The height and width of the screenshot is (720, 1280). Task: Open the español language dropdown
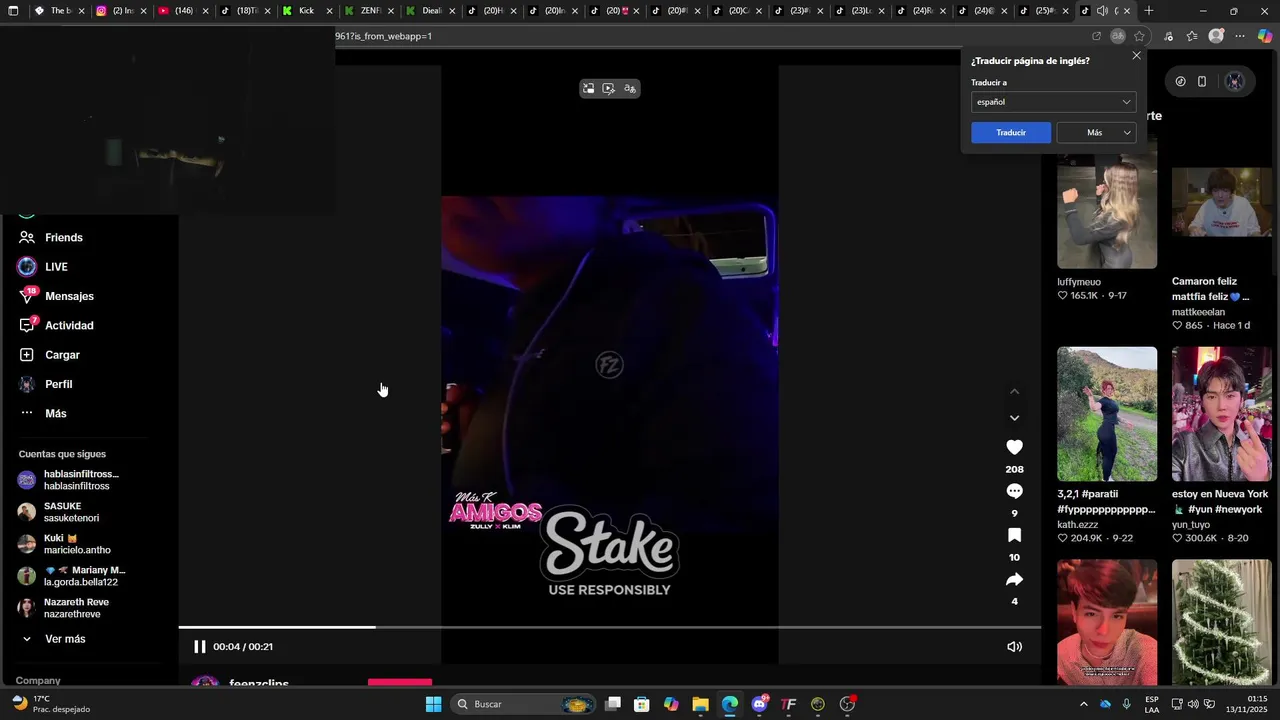(1053, 102)
